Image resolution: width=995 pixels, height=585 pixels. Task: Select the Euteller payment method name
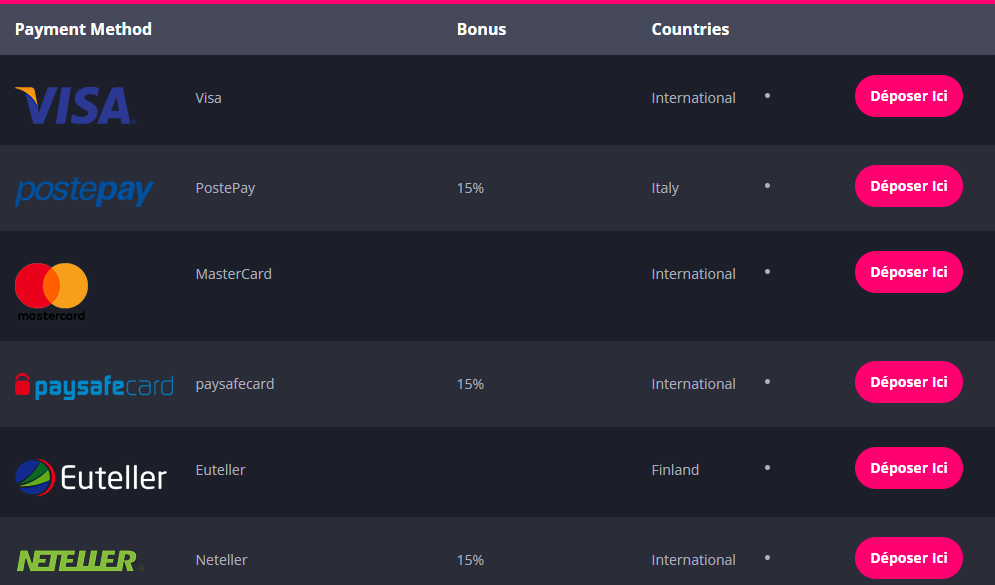(x=220, y=470)
